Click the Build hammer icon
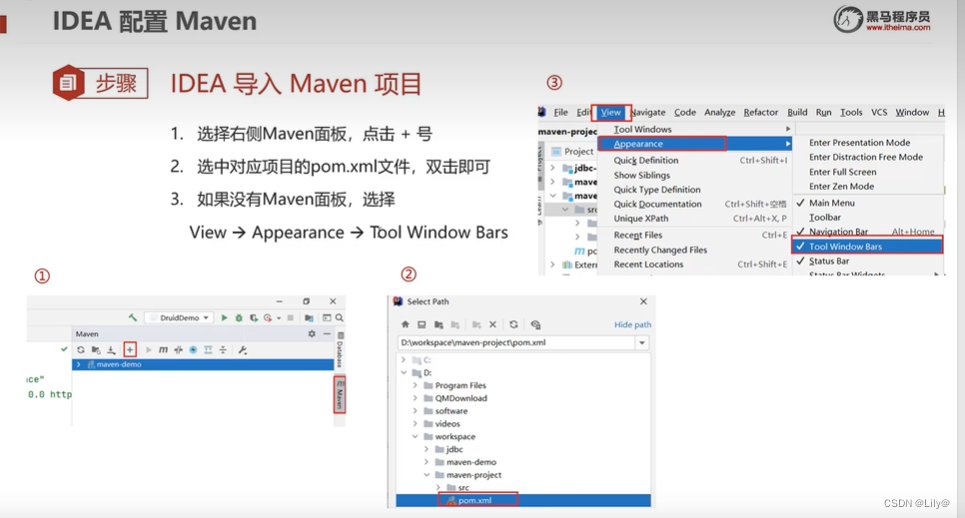Viewport: 965px width, 518px height. pyautogui.click(x=132, y=317)
